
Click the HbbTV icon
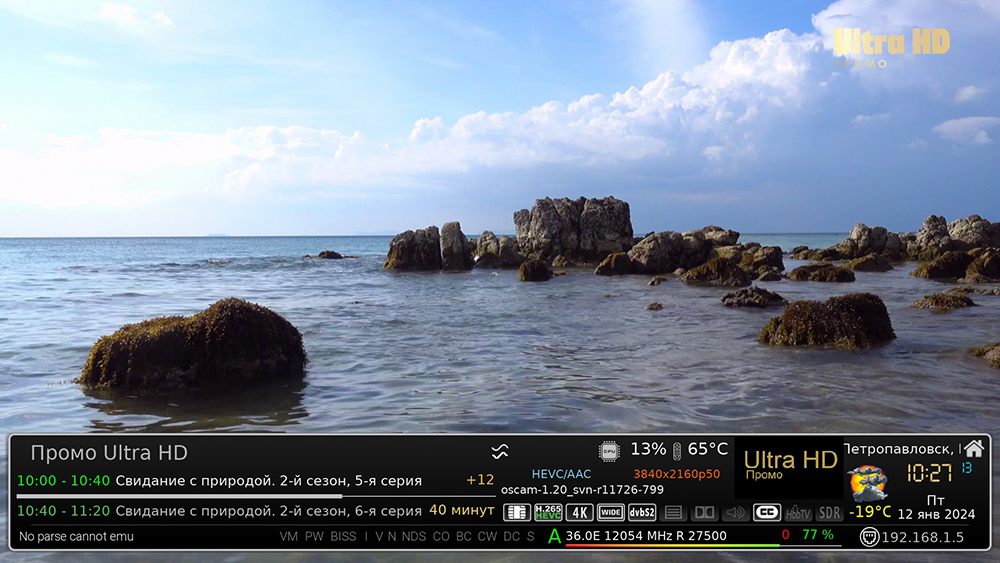click(798, 513)
